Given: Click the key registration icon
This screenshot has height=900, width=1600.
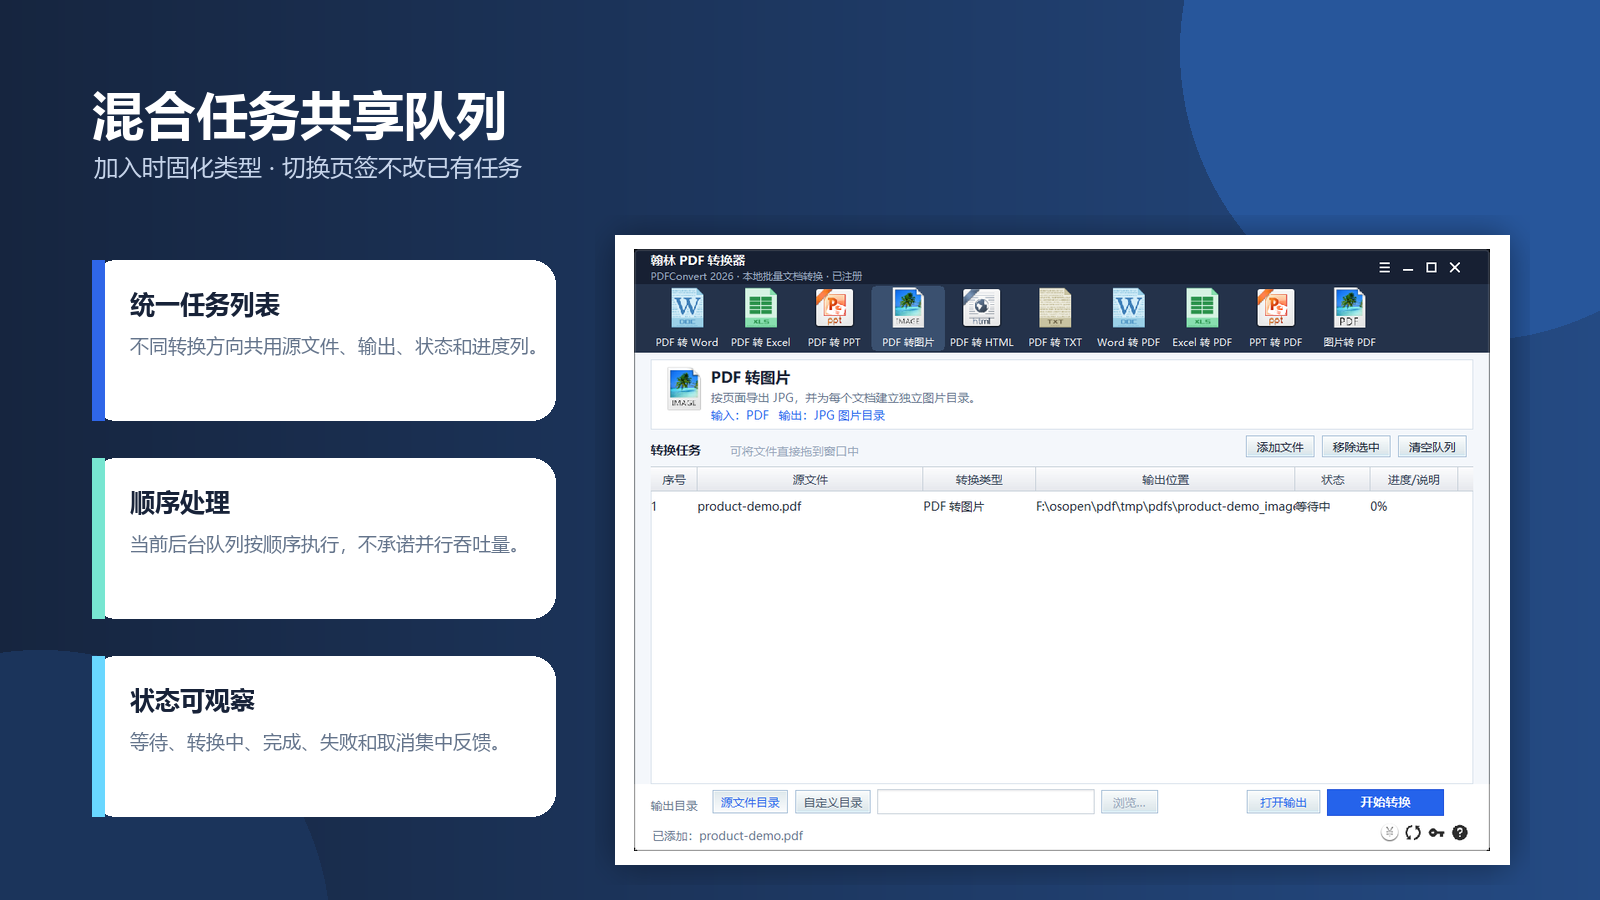Looking at the screenshot, I should click(1436, 833).
